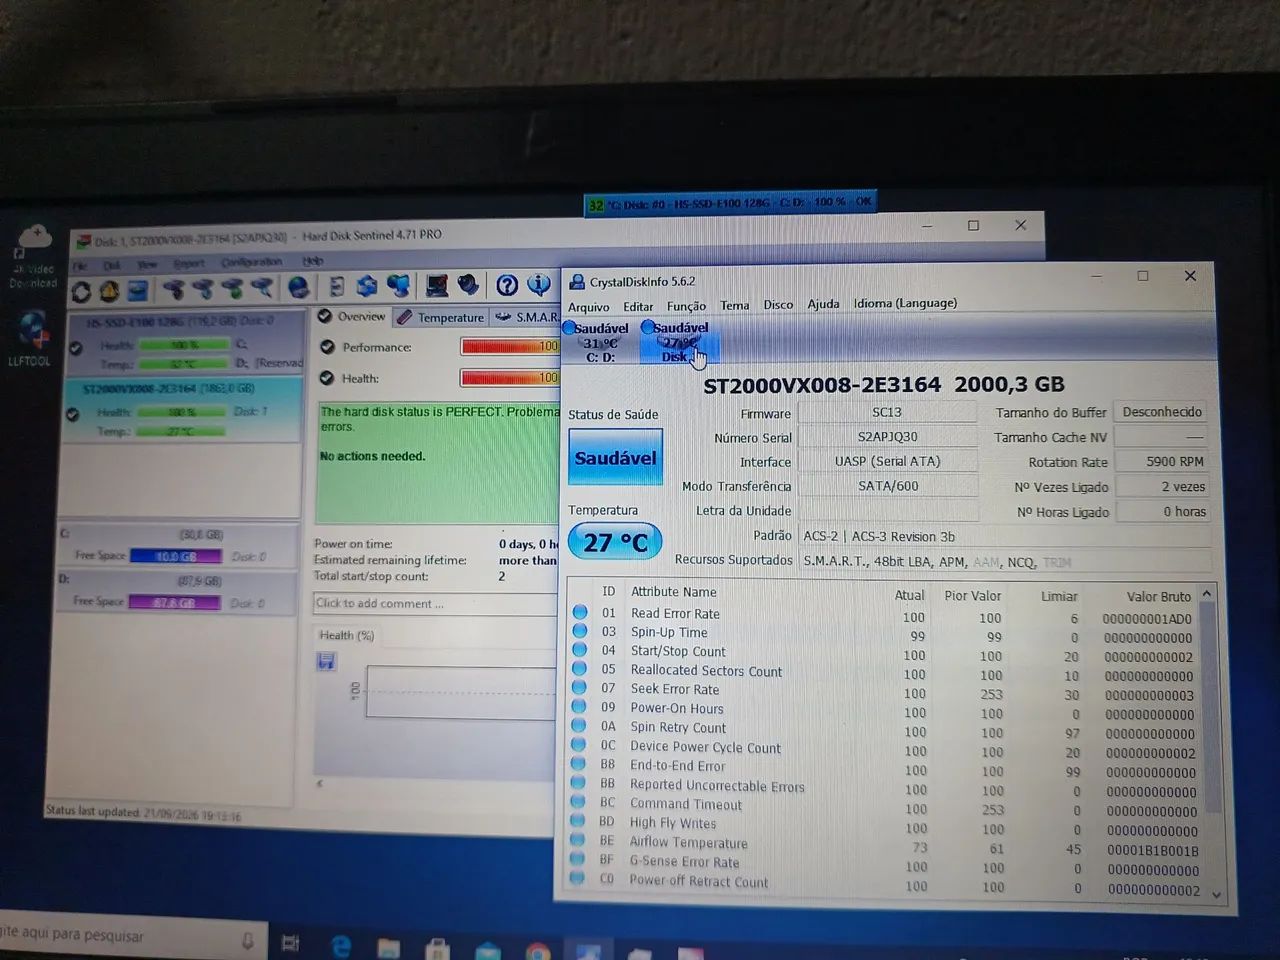1280x960 pixels.
Task: Click scroll-down arrow of CrystalDiskInfo attribute list
Action: (x=1217, y=894)
